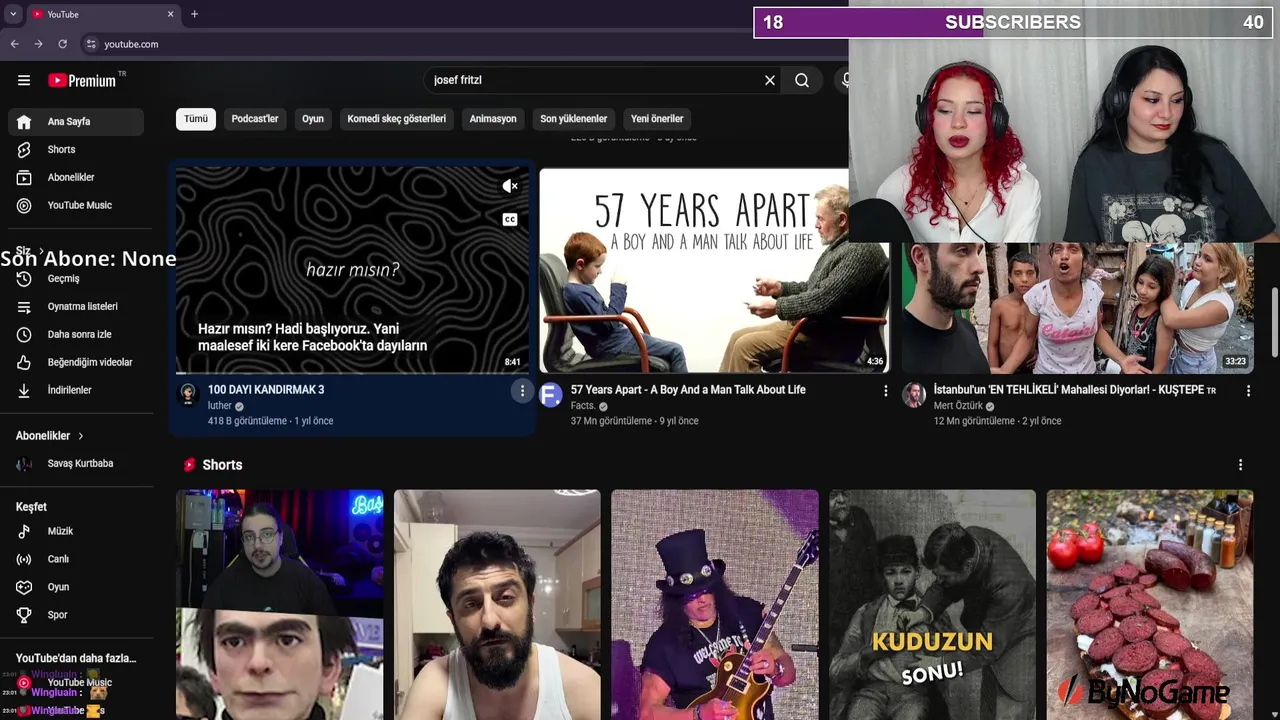This screenshot has width=1280, height=720.
Task: Open Spor sports section
Action: pyautogui.click(x=76, y=615)
